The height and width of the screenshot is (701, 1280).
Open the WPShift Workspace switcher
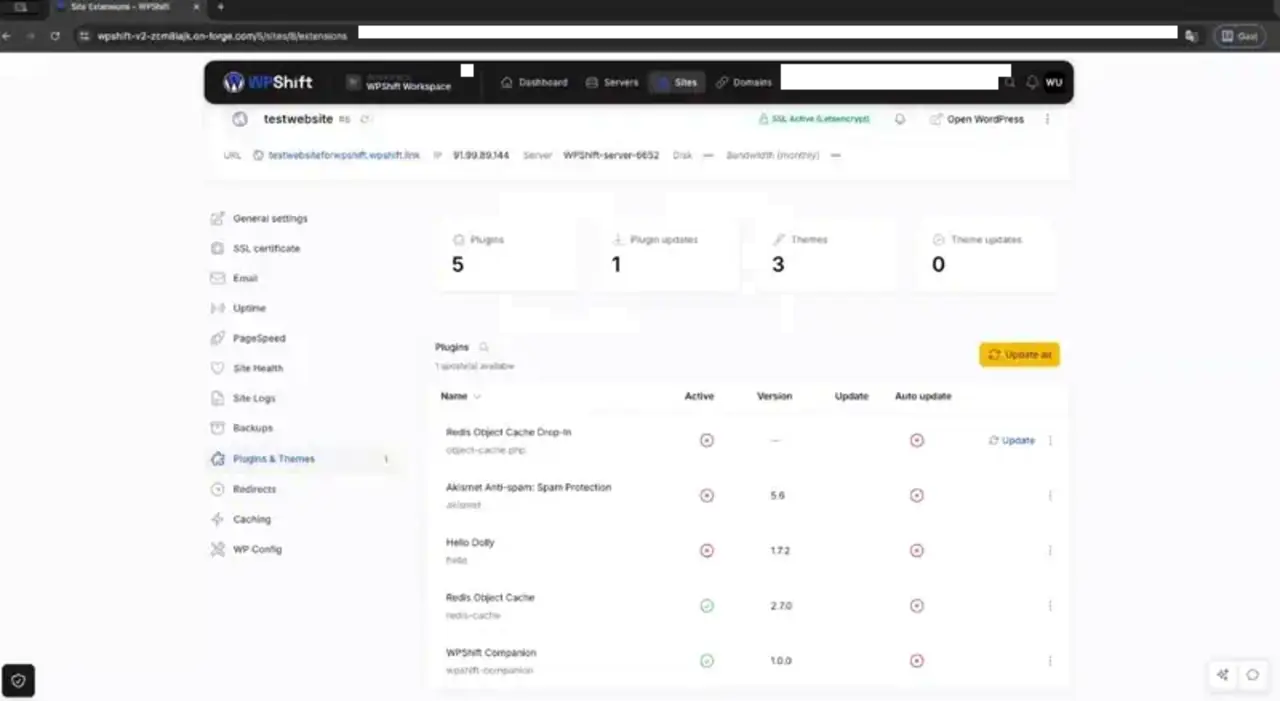pyautogui.click(x=400, y=83)
